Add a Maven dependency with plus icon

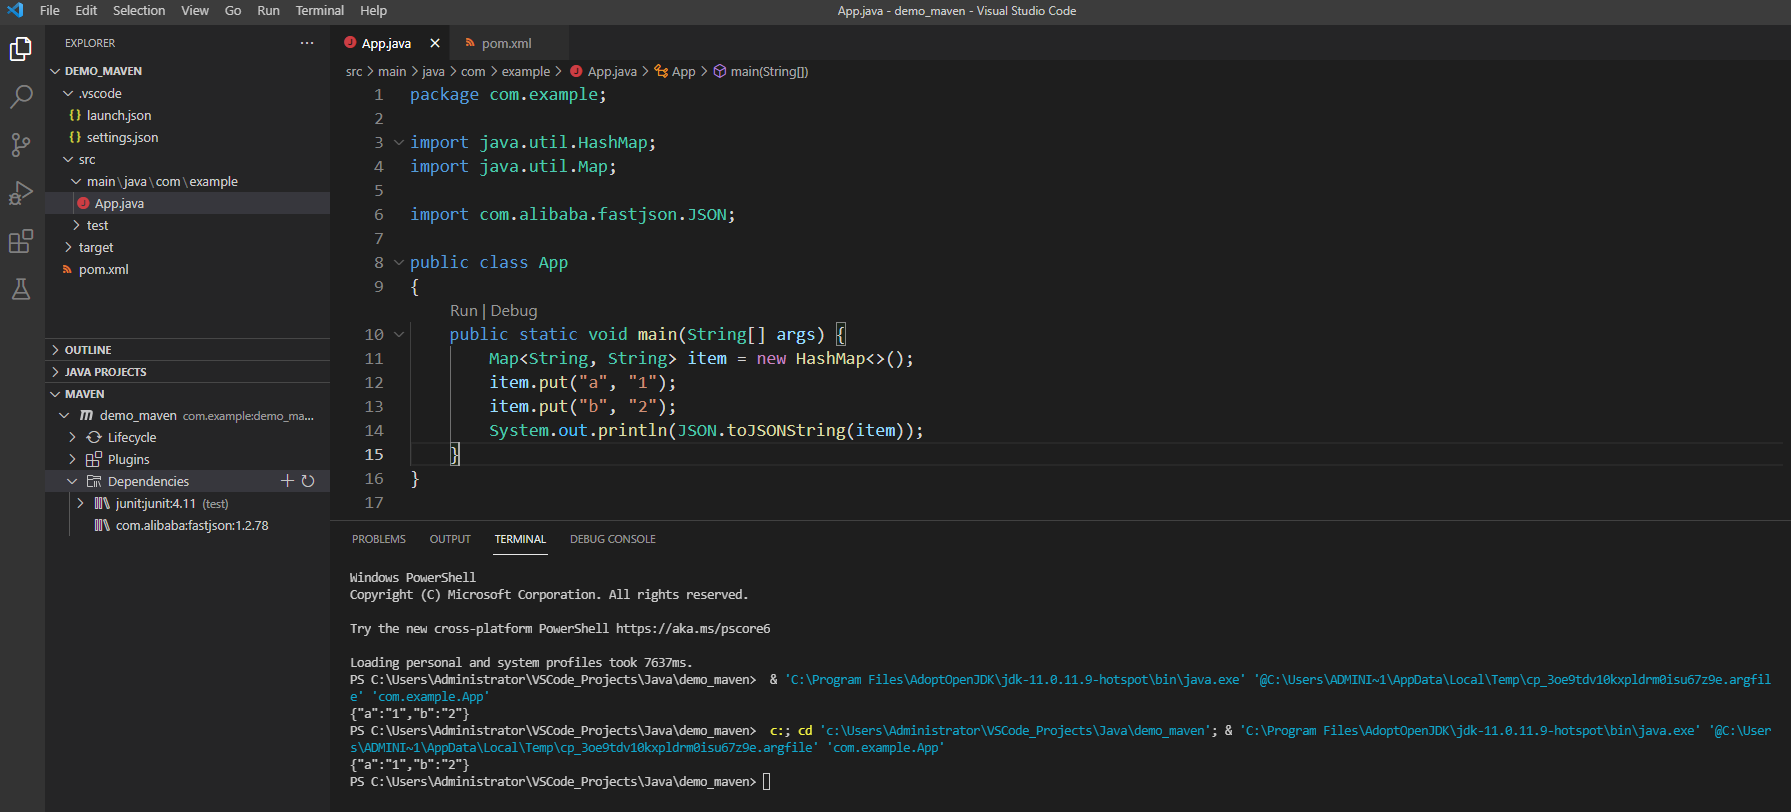287,481
